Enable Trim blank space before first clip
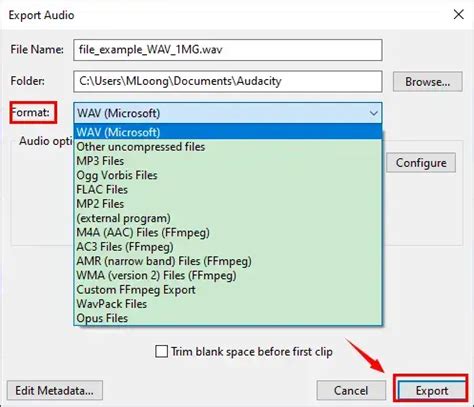Image resolution: width=474 pixels, height=407 pixels. tap(162, 351)
